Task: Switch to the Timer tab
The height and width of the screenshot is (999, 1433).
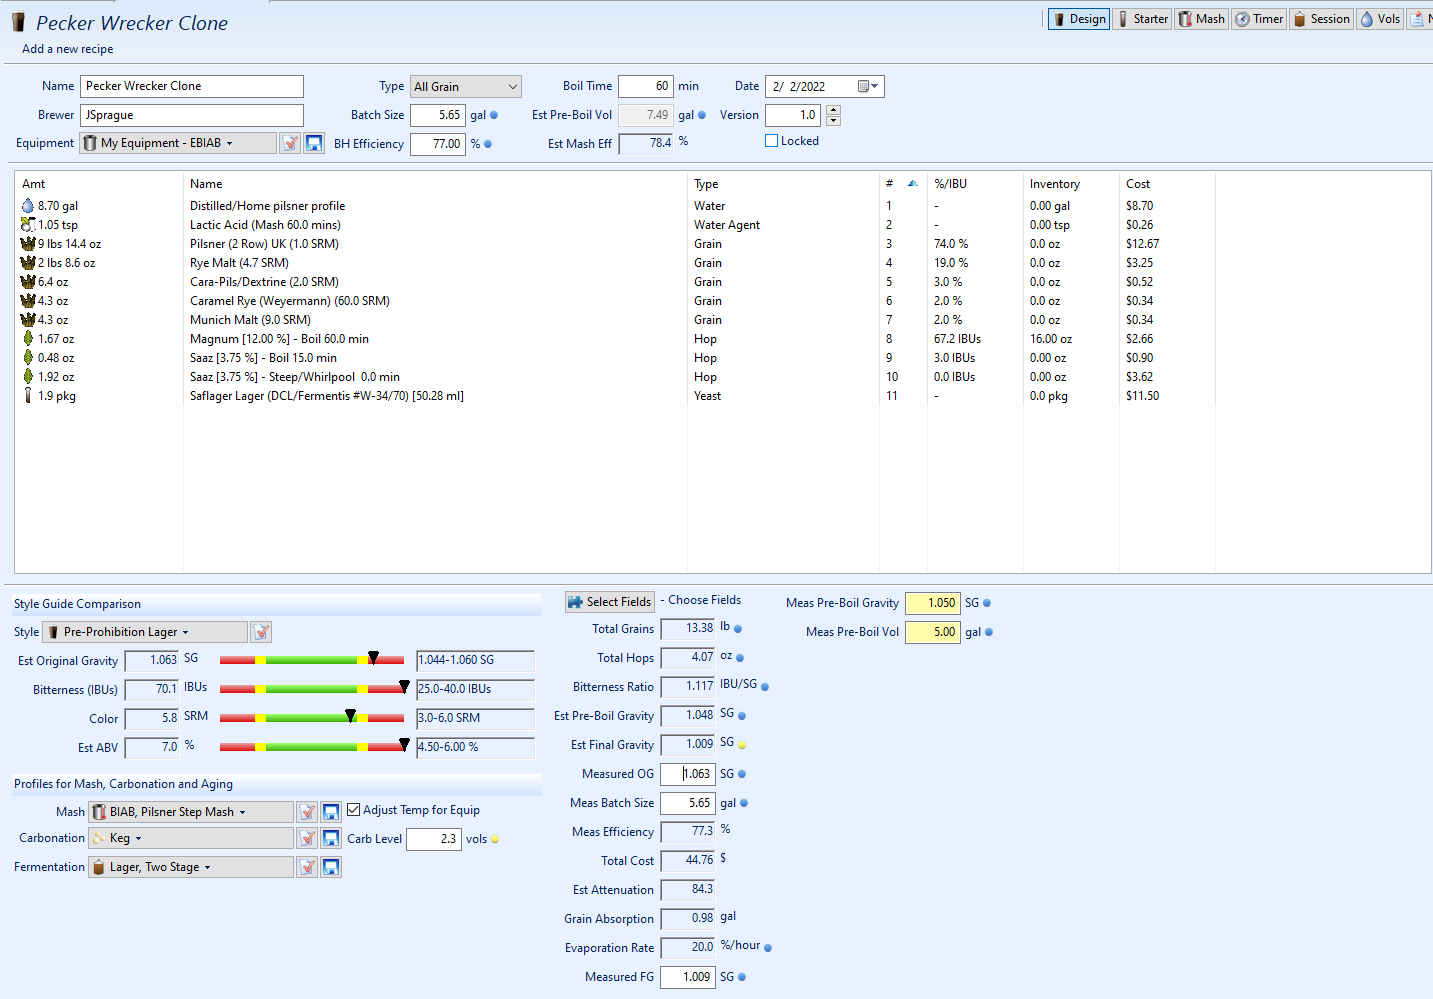Action: click(x=1259, y=19)
